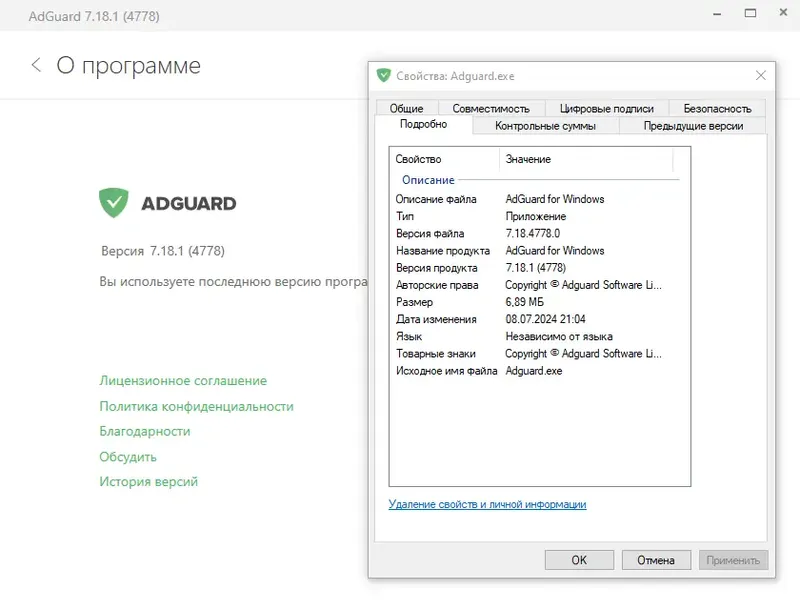Open the Контрольные суммы tab
The width and height of the screenshot is (800, 610).
(545, 126)
